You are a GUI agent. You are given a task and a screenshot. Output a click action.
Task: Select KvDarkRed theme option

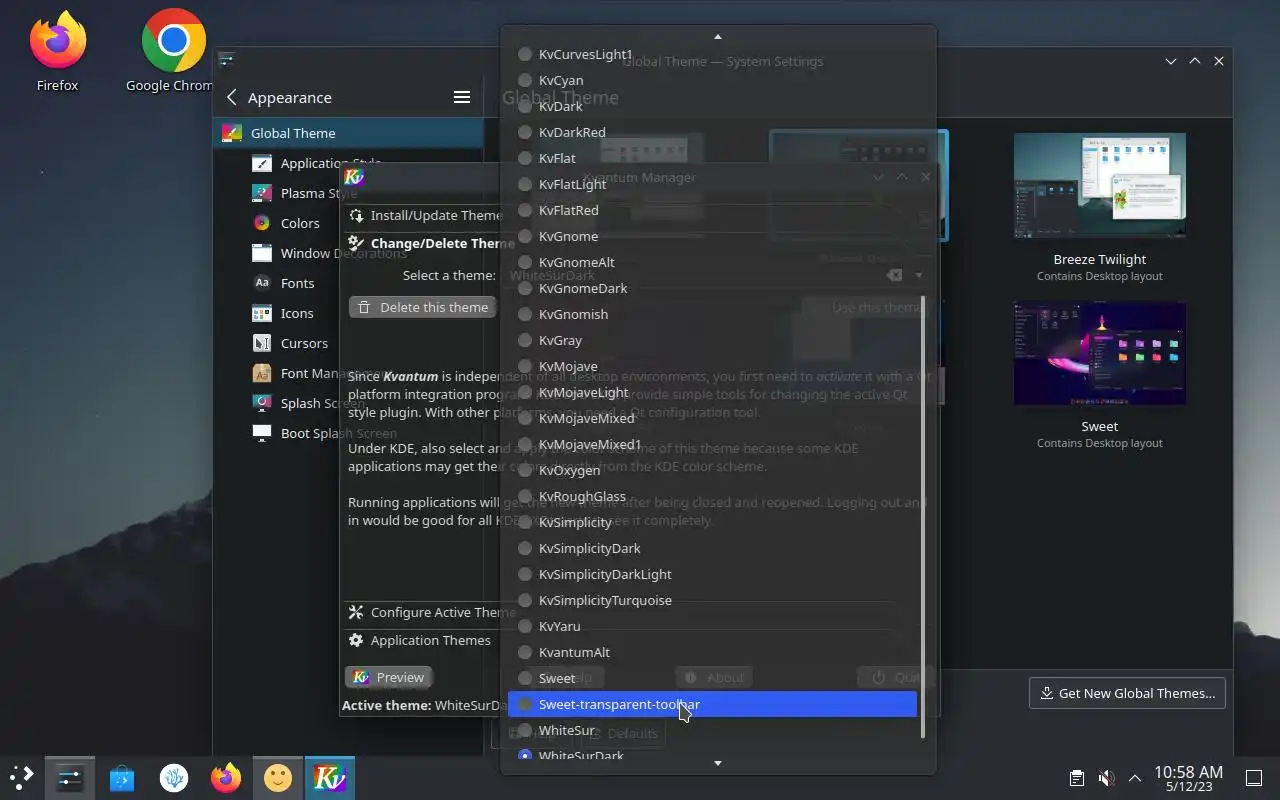click(x=712, y=132)
